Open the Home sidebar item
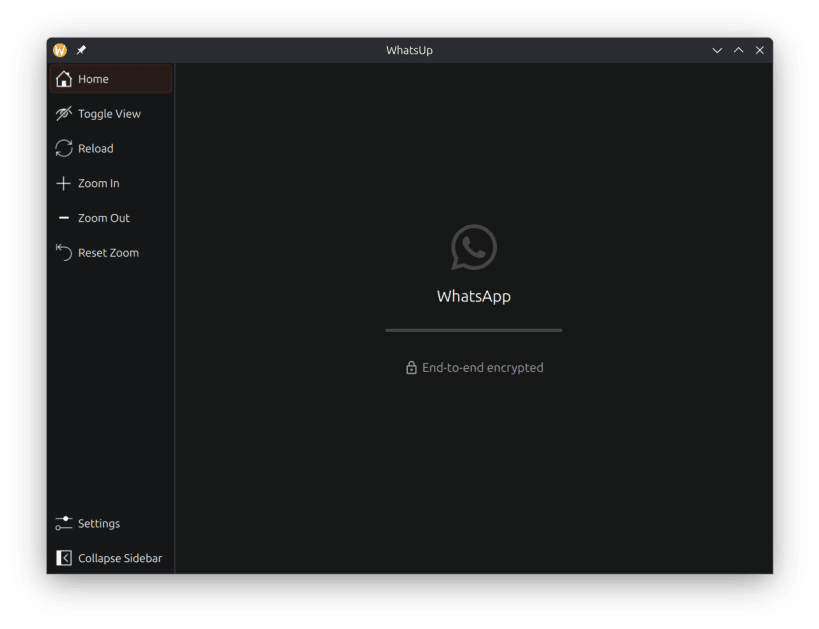 click(x=111, y=79)
